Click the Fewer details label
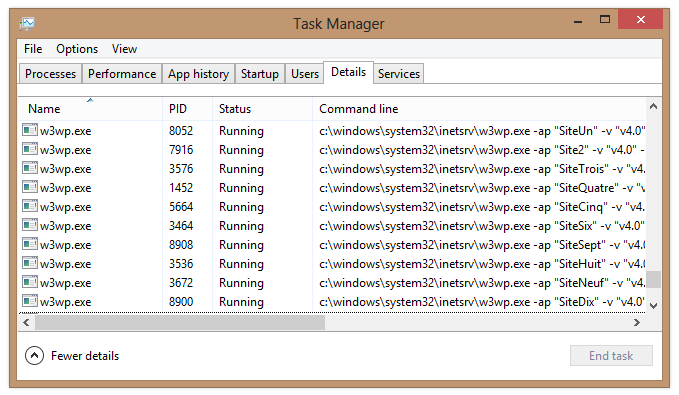Image resolution: width=679 pixels, height=395 pixels. pyautogui.click(x=85, y=356)
